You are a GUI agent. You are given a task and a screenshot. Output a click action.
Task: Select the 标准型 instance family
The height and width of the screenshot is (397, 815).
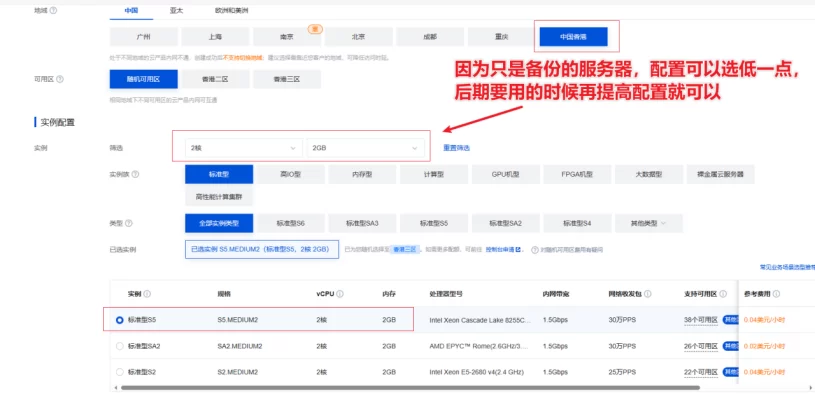coord(219,175)
